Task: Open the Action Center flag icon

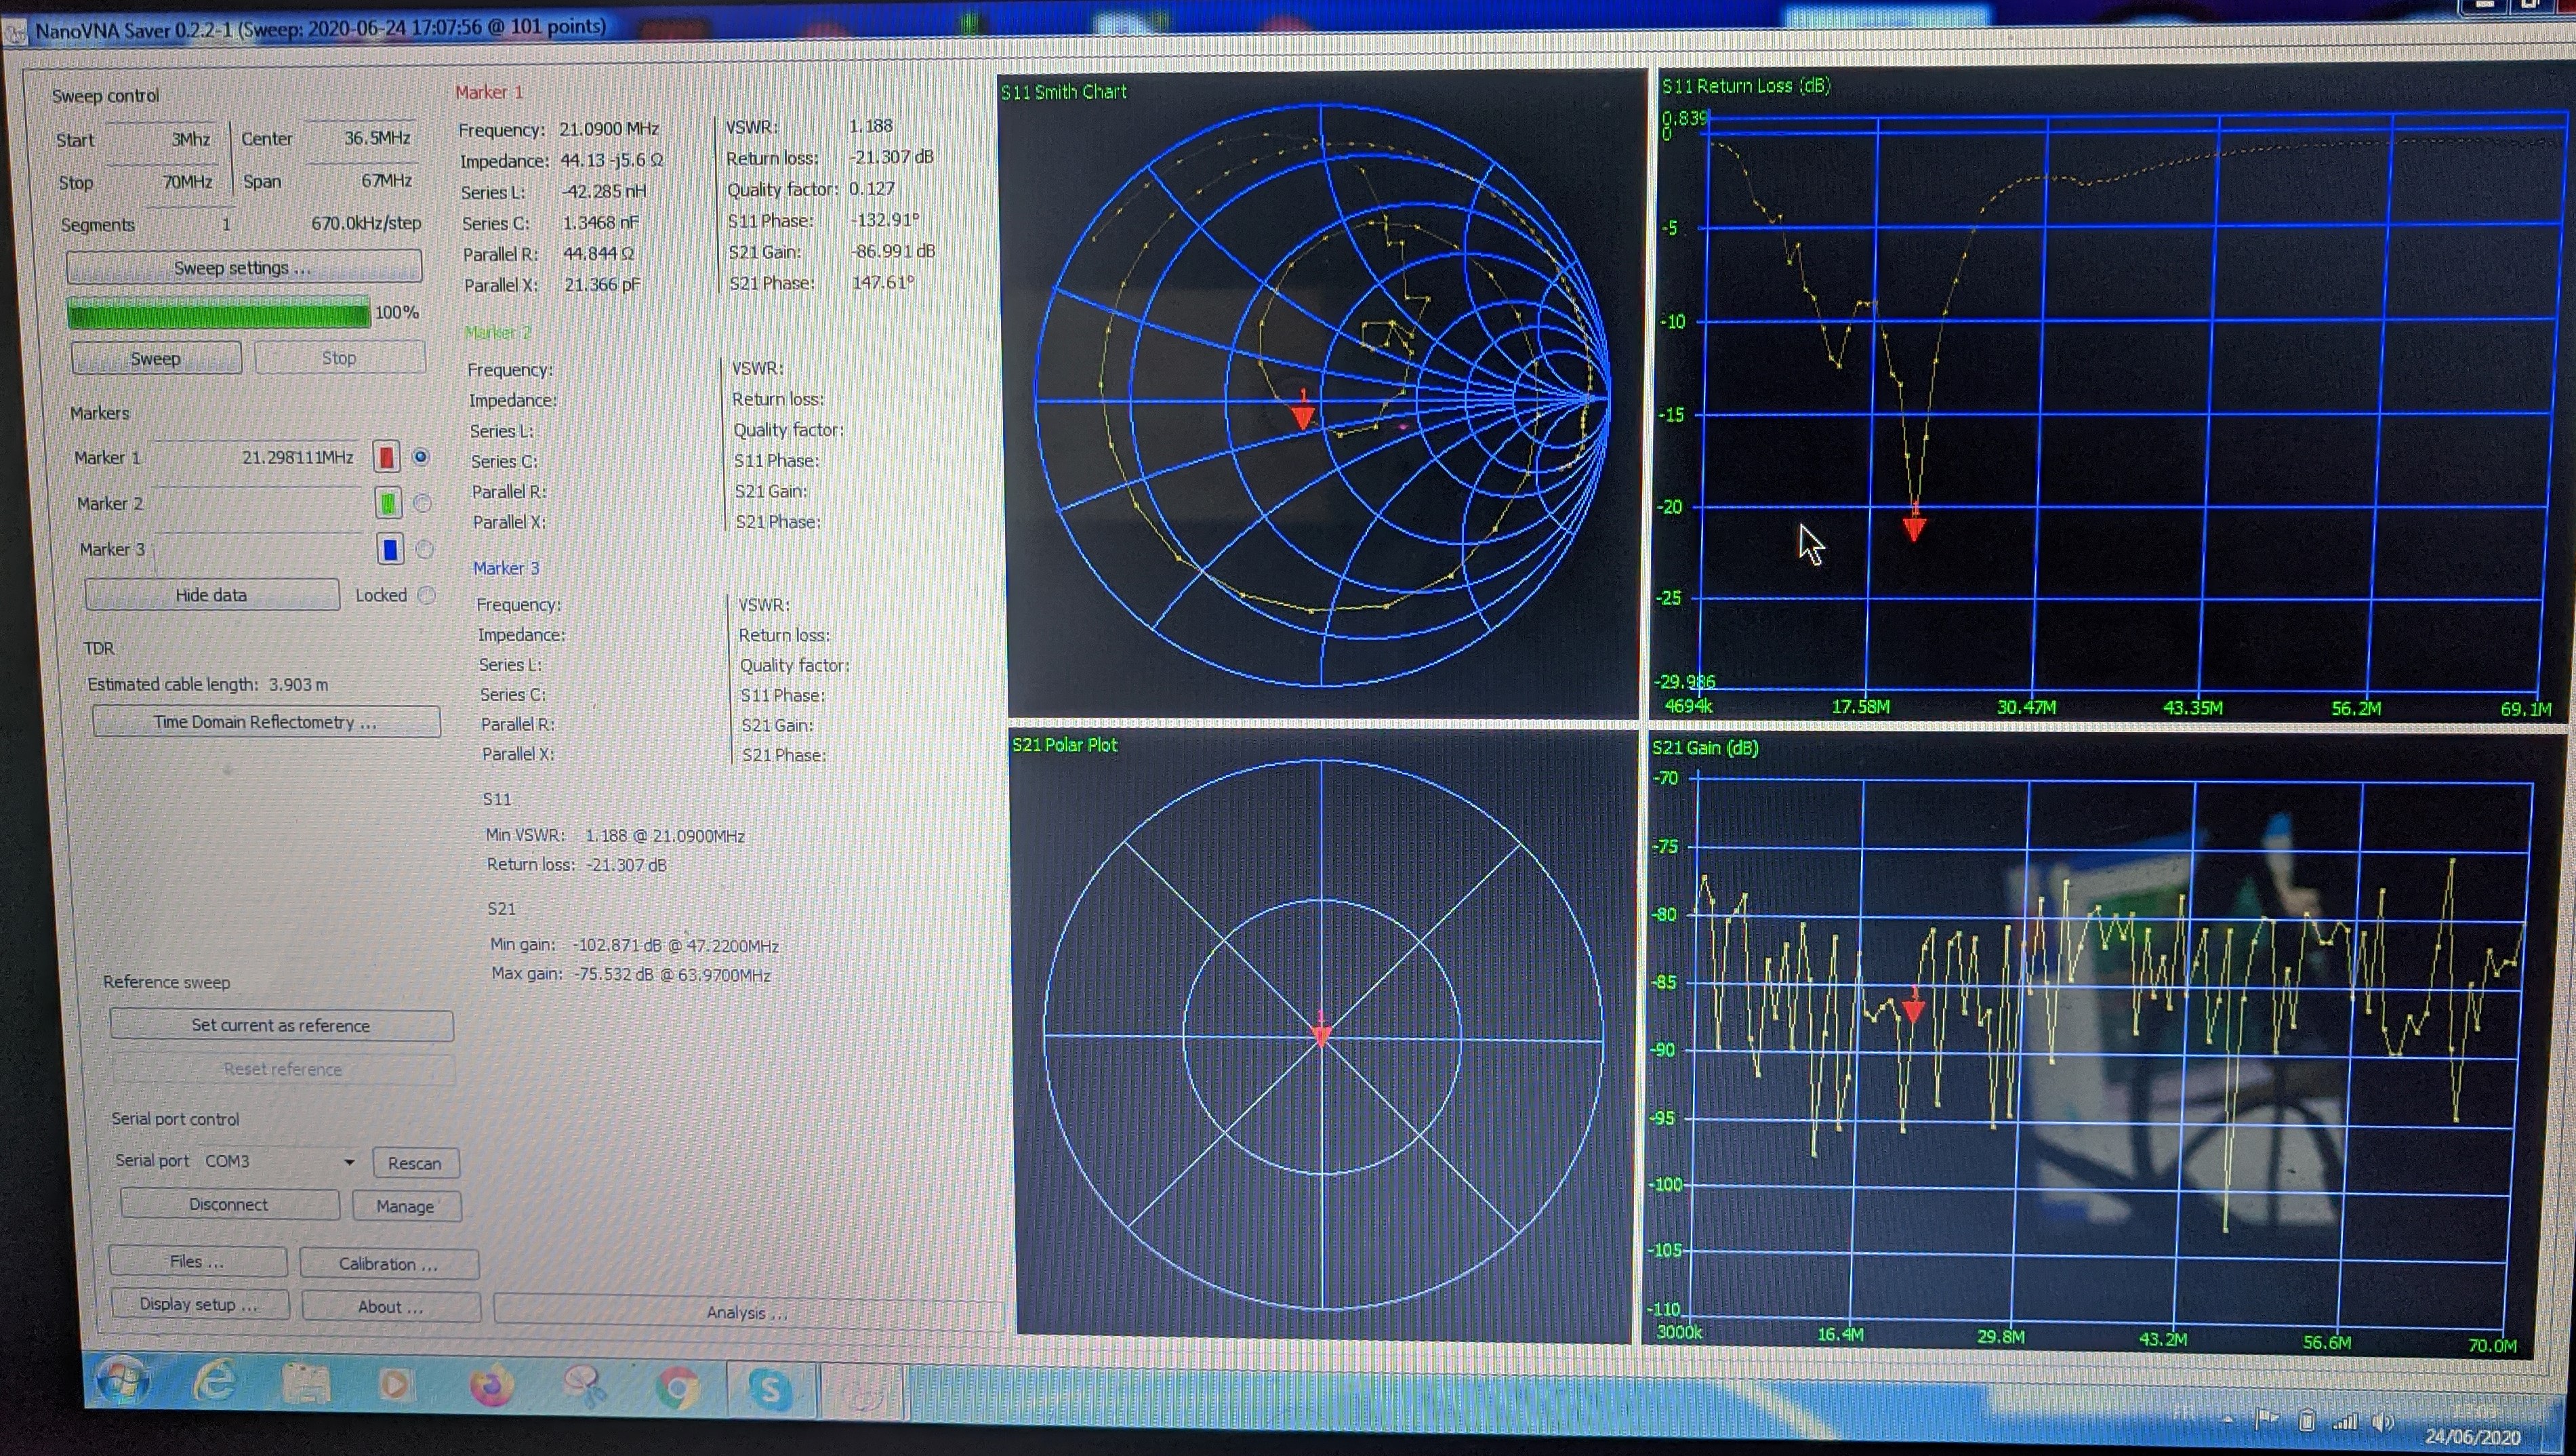Action: [2266, 1418]
